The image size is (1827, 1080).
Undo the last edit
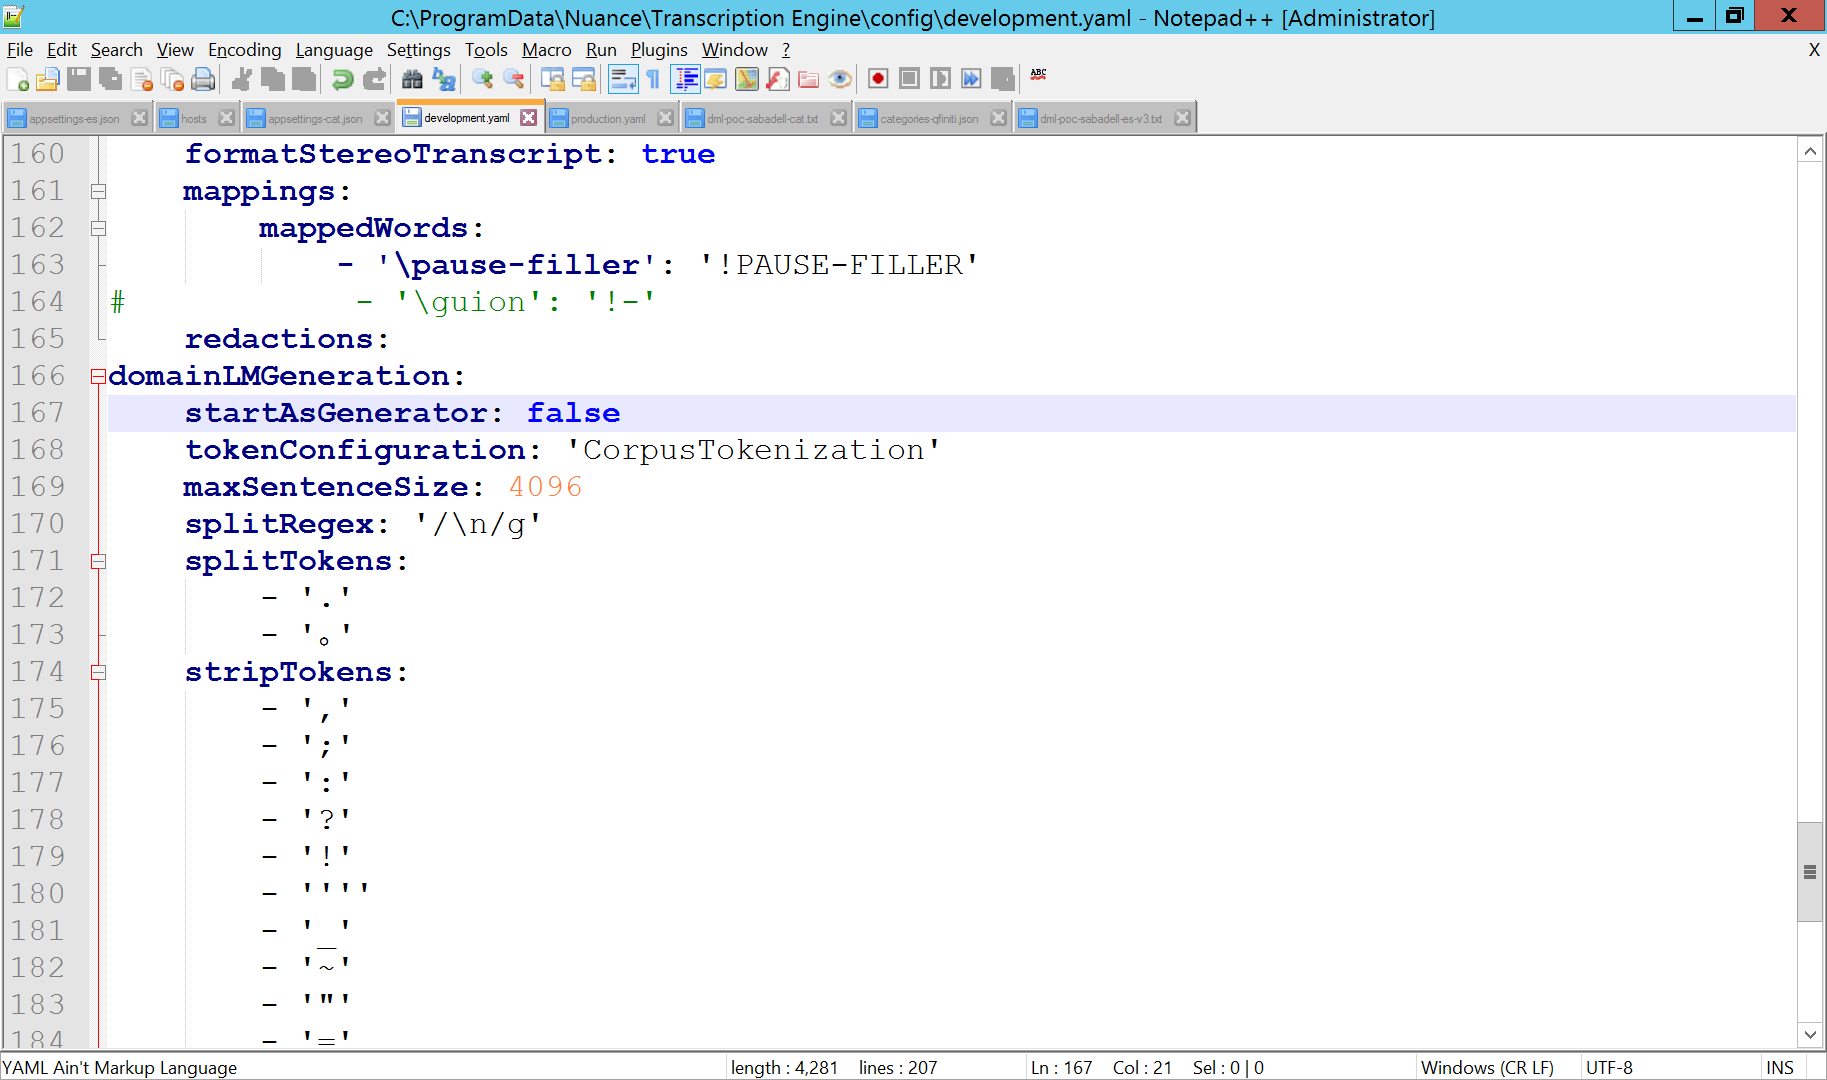click(x=342, y=79)
